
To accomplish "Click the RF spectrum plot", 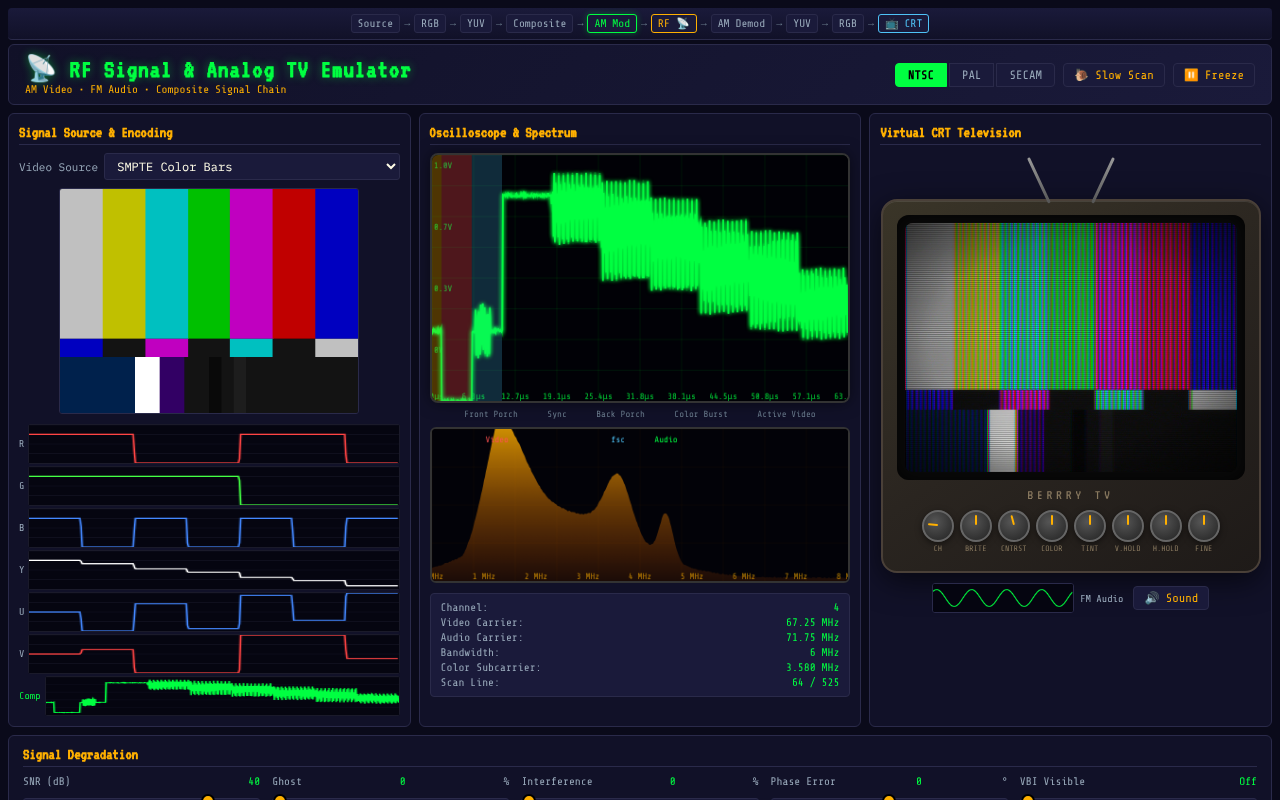I will click(x=640, y=505).
